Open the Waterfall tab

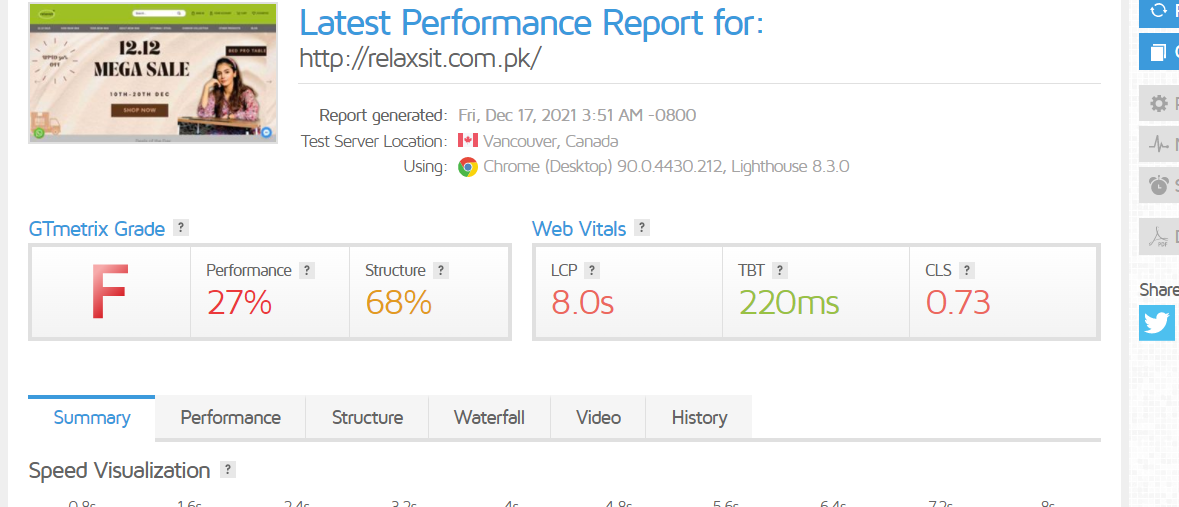(489, 418)
